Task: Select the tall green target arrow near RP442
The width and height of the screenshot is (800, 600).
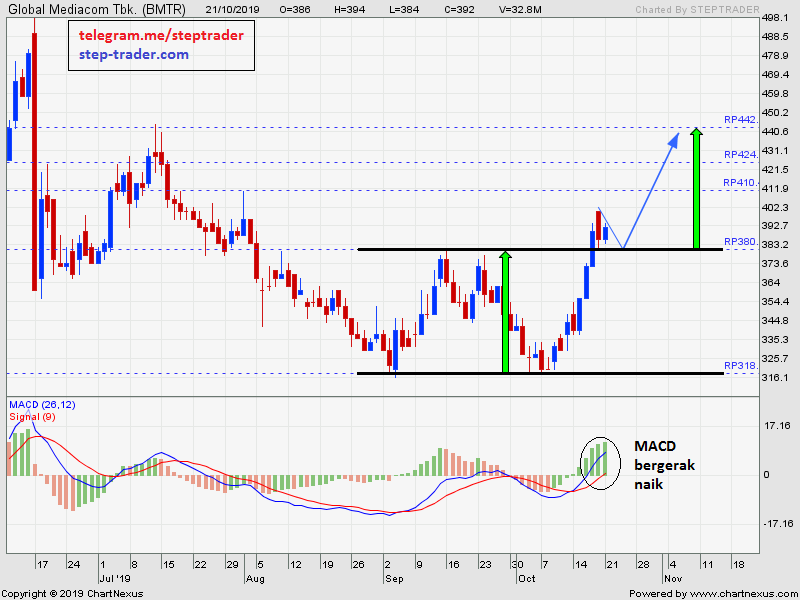Action: click(x=696, y=188)
